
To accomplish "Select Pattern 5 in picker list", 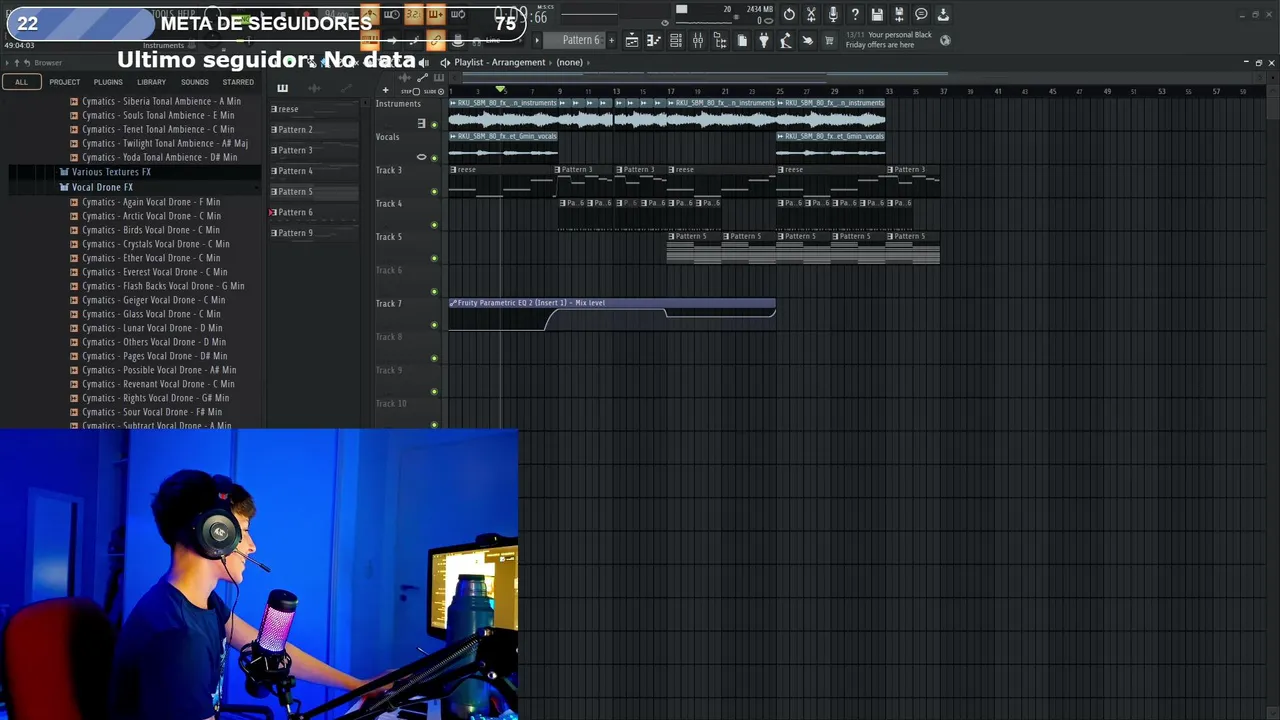I will (x=314, y=192).
